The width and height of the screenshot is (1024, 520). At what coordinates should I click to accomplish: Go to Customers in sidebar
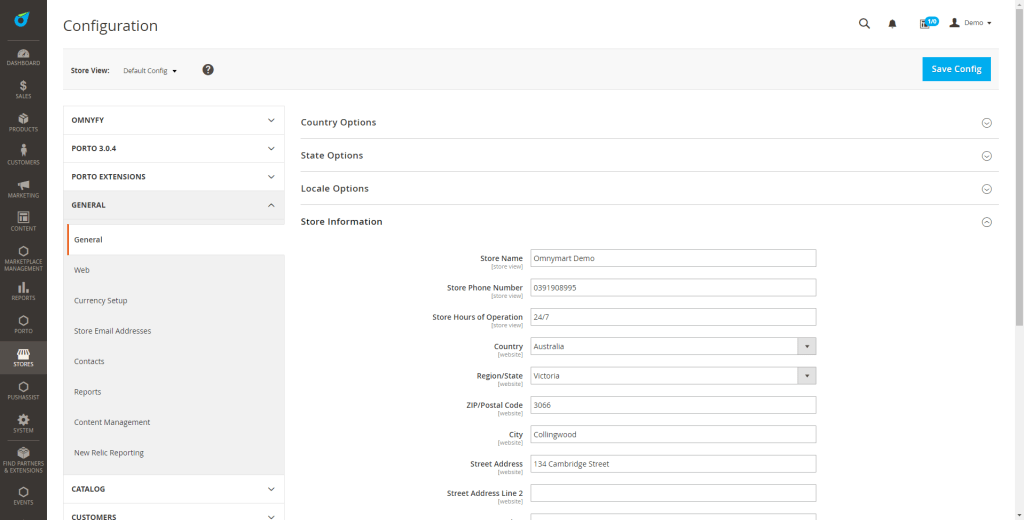coord(23,155)
